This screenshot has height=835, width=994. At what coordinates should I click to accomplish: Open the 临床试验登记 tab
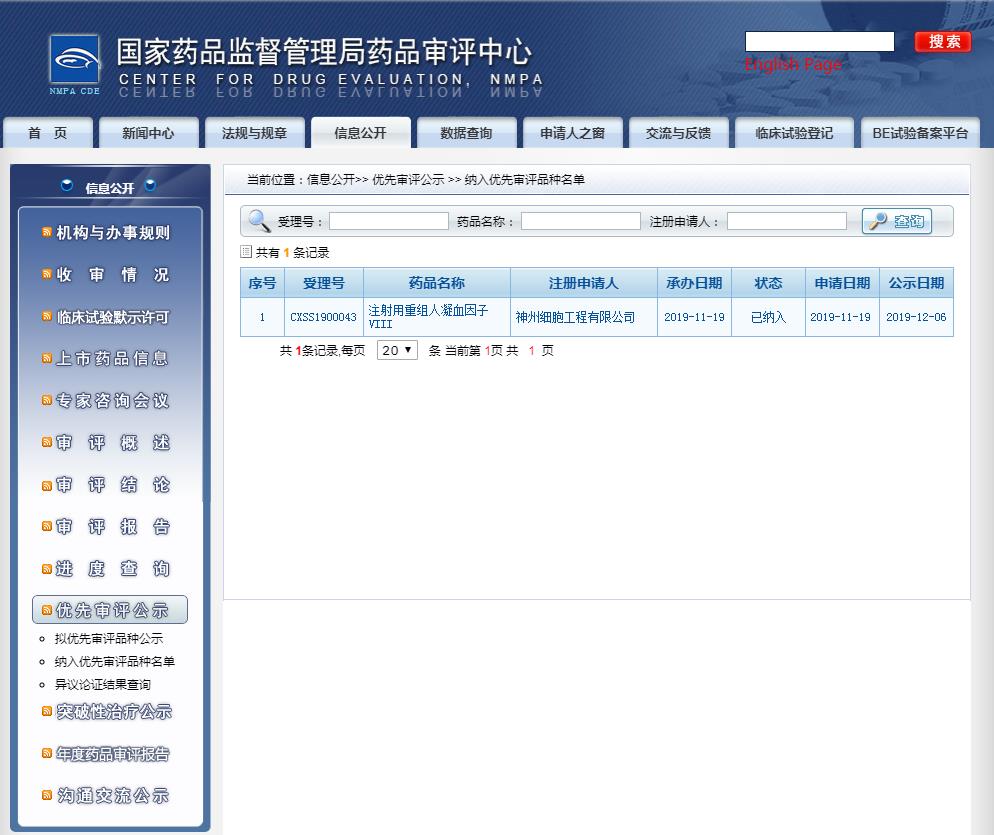[794, 133]
